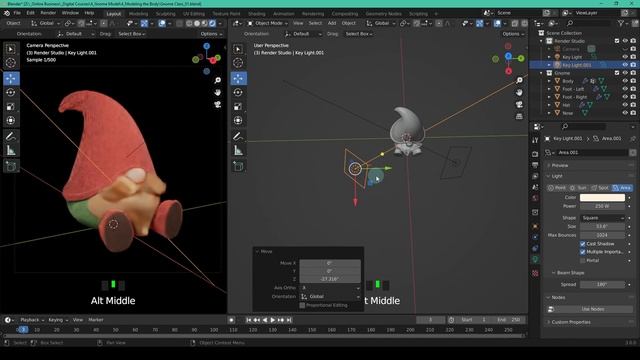The width and height of the screenshot is (640, 360).
Task: Open the Keying menu in timeline
Action: point(57,320)
